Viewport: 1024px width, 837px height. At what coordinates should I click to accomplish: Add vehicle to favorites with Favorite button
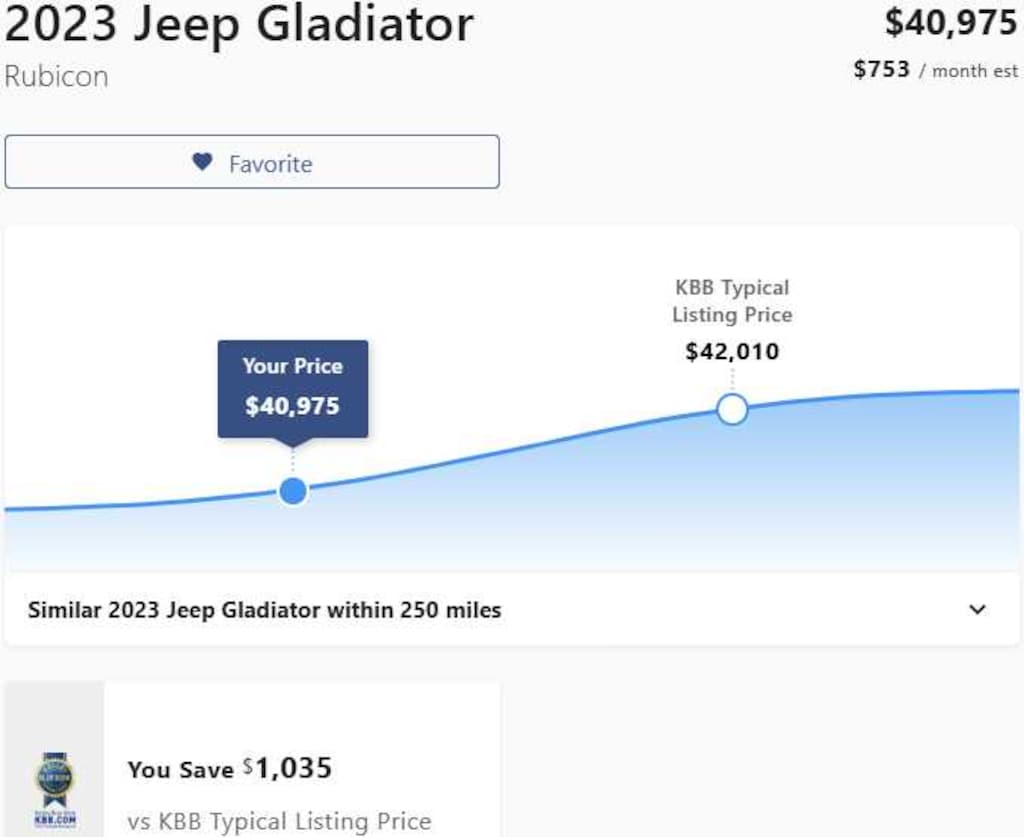coord(252,162)
